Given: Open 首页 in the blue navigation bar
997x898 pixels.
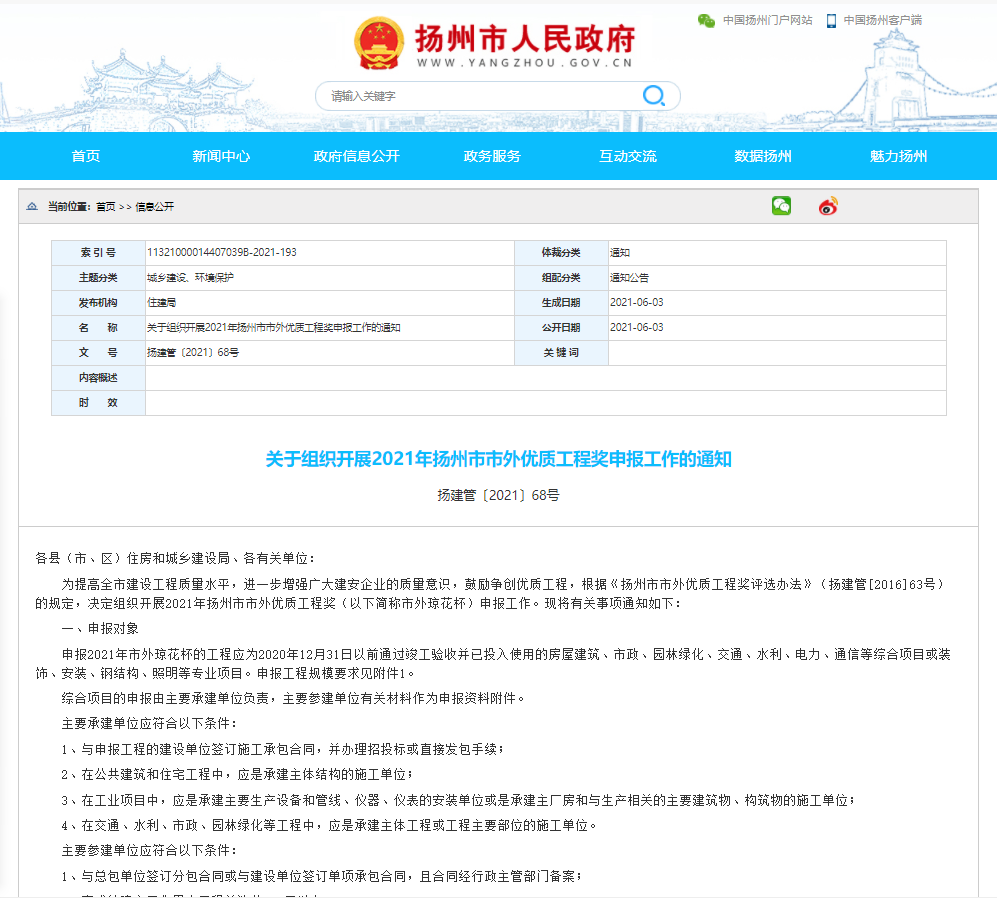Looking at the screenshot, I should 86,156.
